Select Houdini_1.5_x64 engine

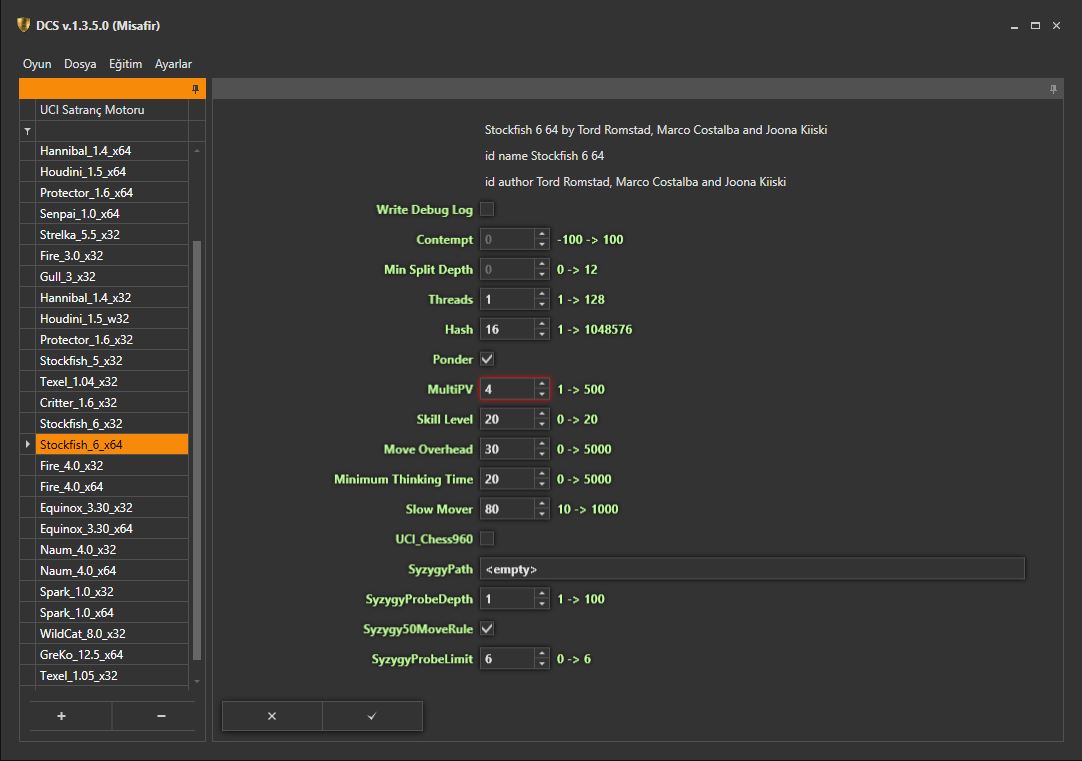(112, 172)
